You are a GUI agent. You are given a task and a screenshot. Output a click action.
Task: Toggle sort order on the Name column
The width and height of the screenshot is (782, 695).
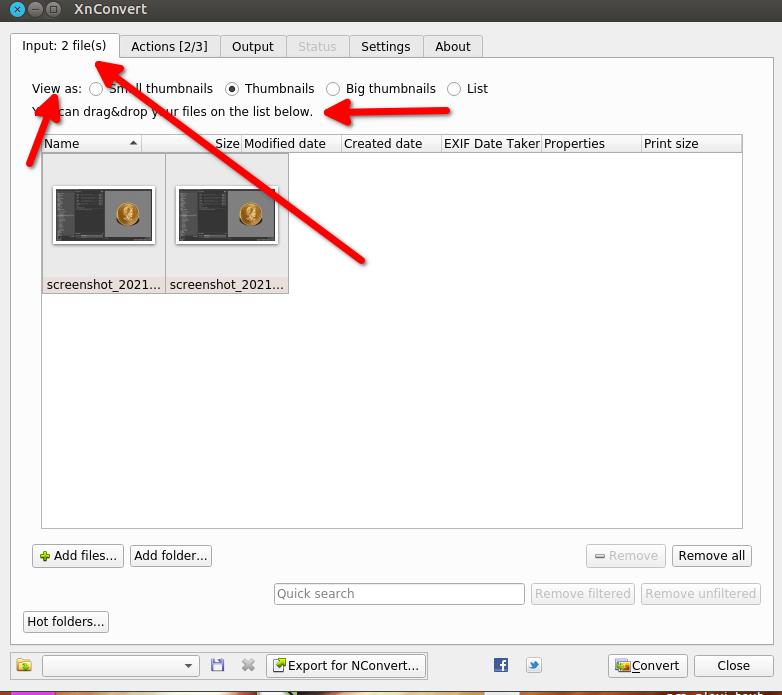coord(92,144)
